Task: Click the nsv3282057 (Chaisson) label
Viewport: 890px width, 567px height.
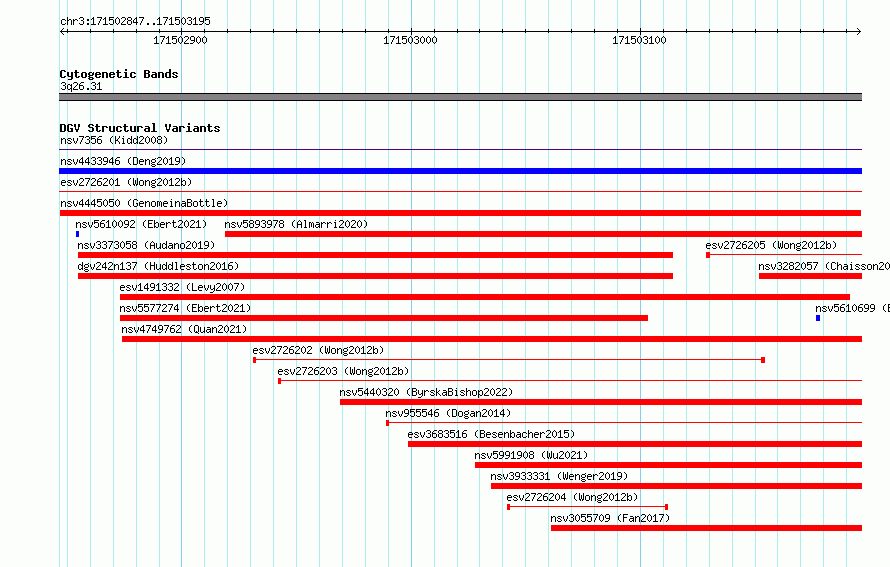Action: tap(824, 266)
